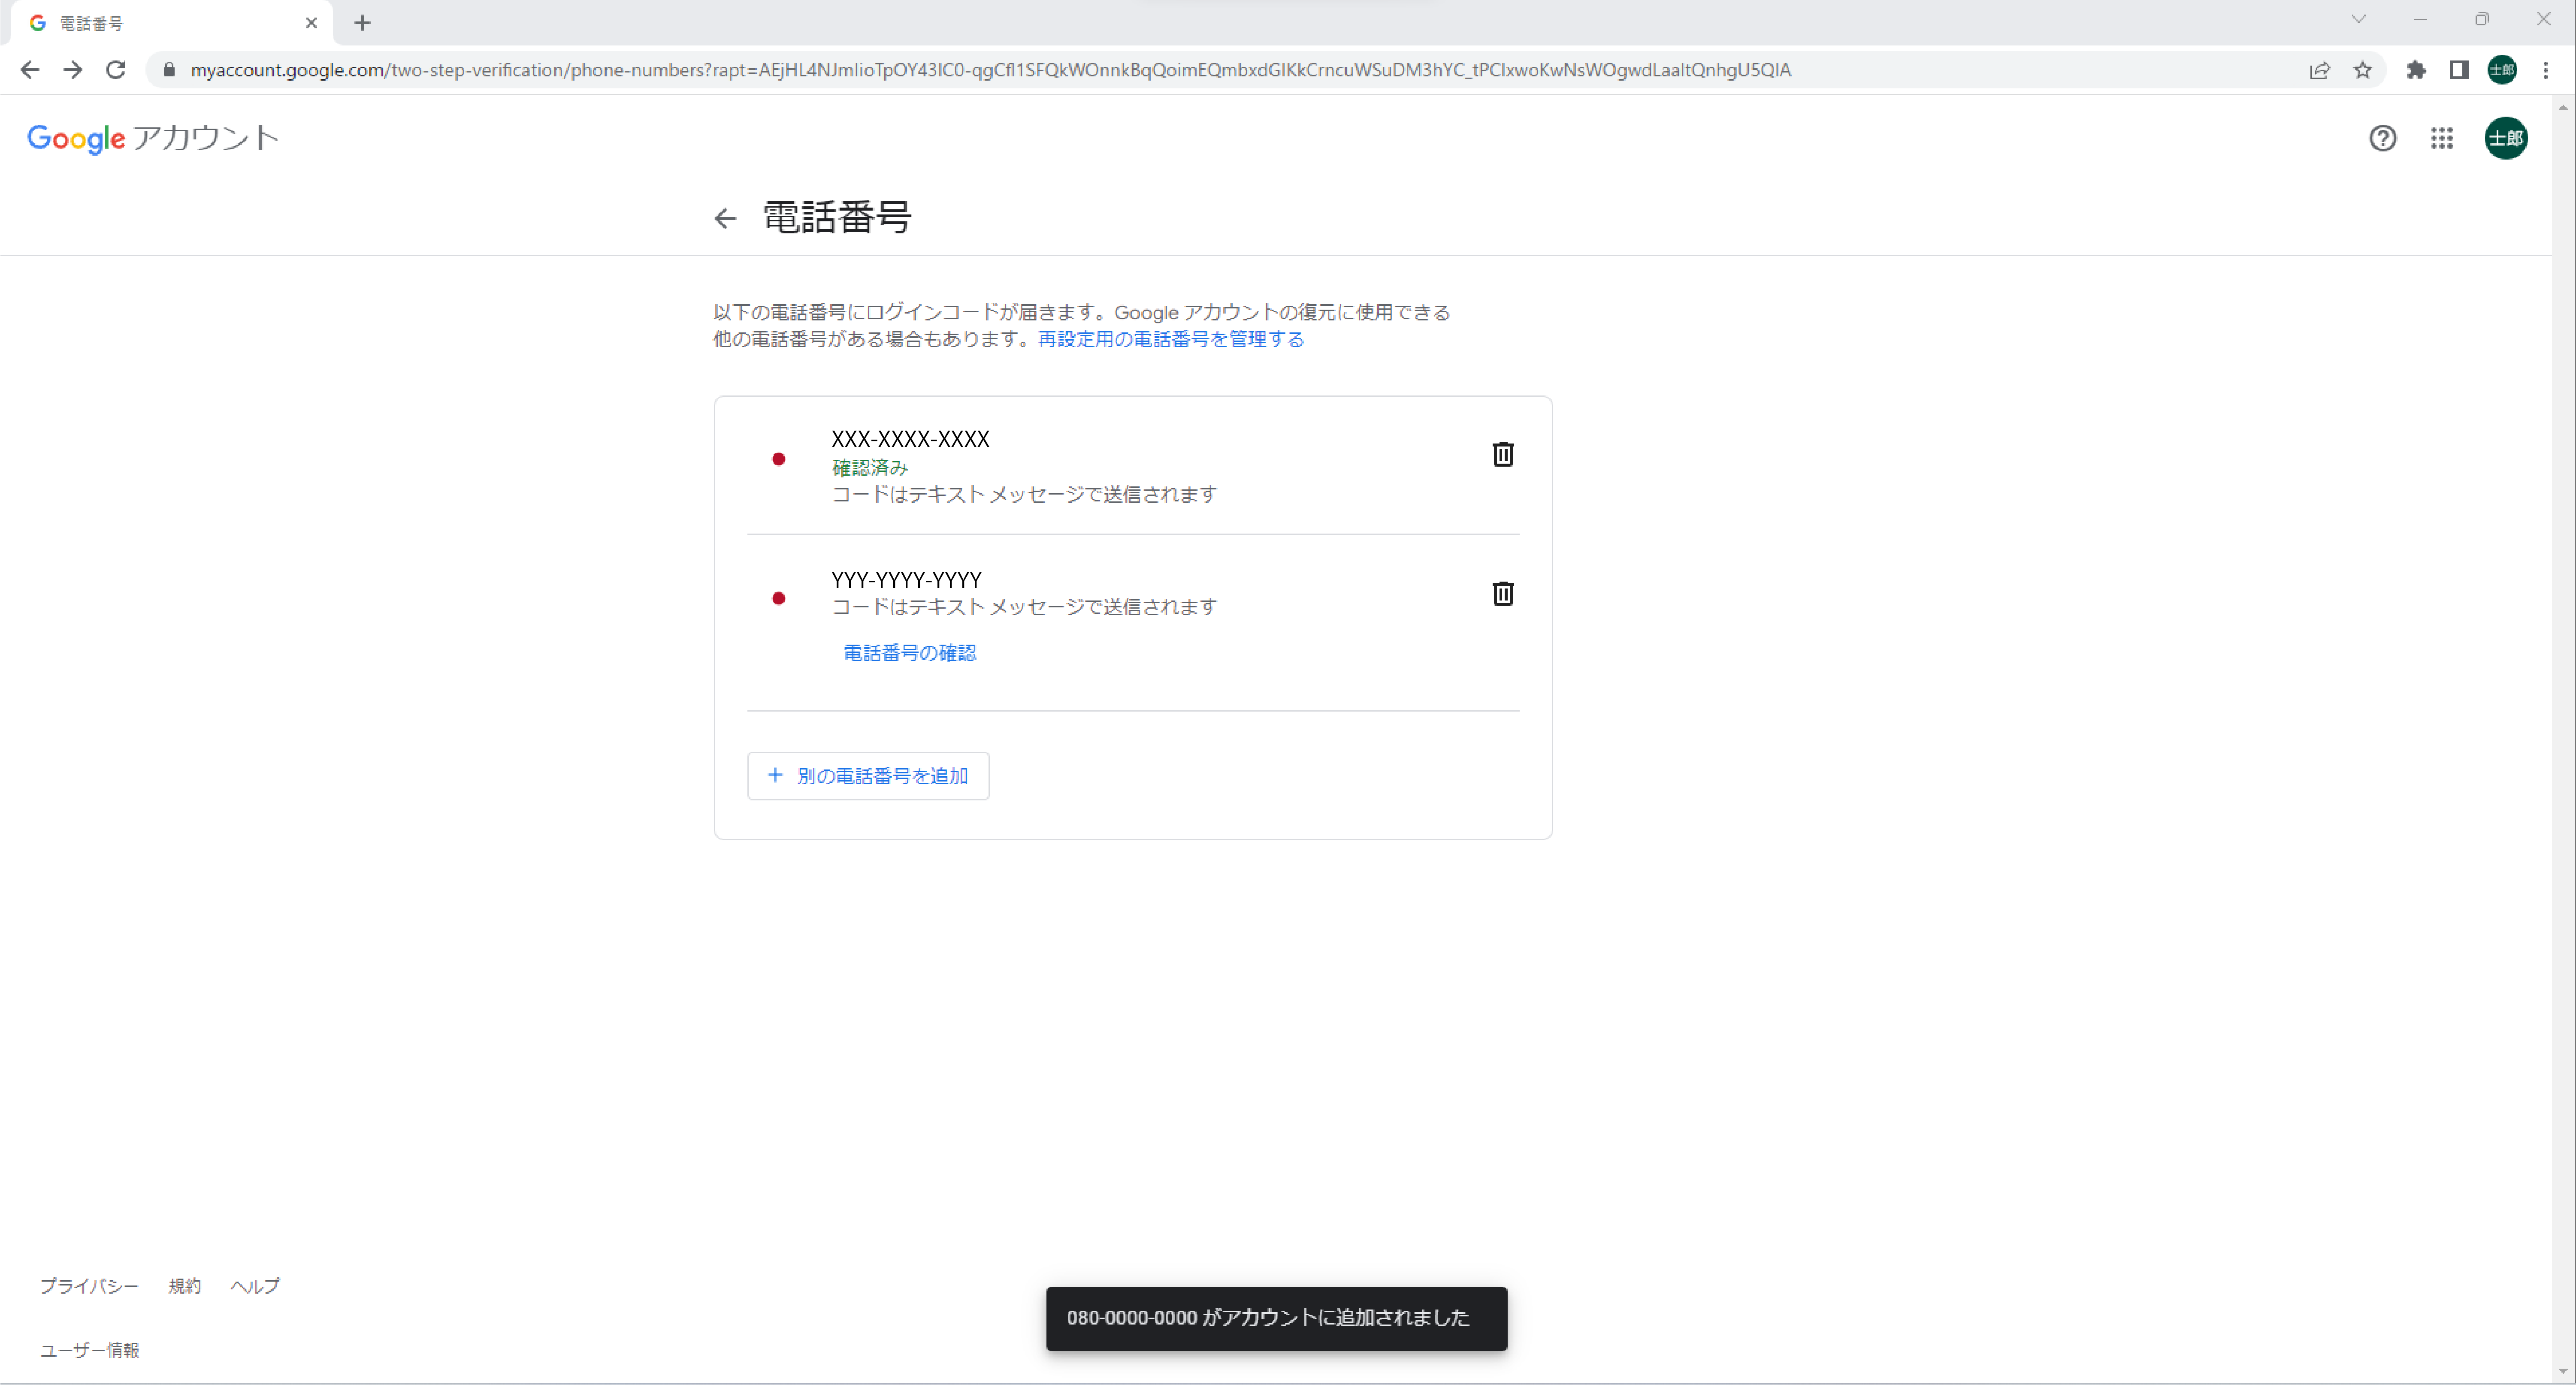This screenshot has width=2576, height=1385.
Task: Share this page via share icon
Action: [x=2320, y=70]
